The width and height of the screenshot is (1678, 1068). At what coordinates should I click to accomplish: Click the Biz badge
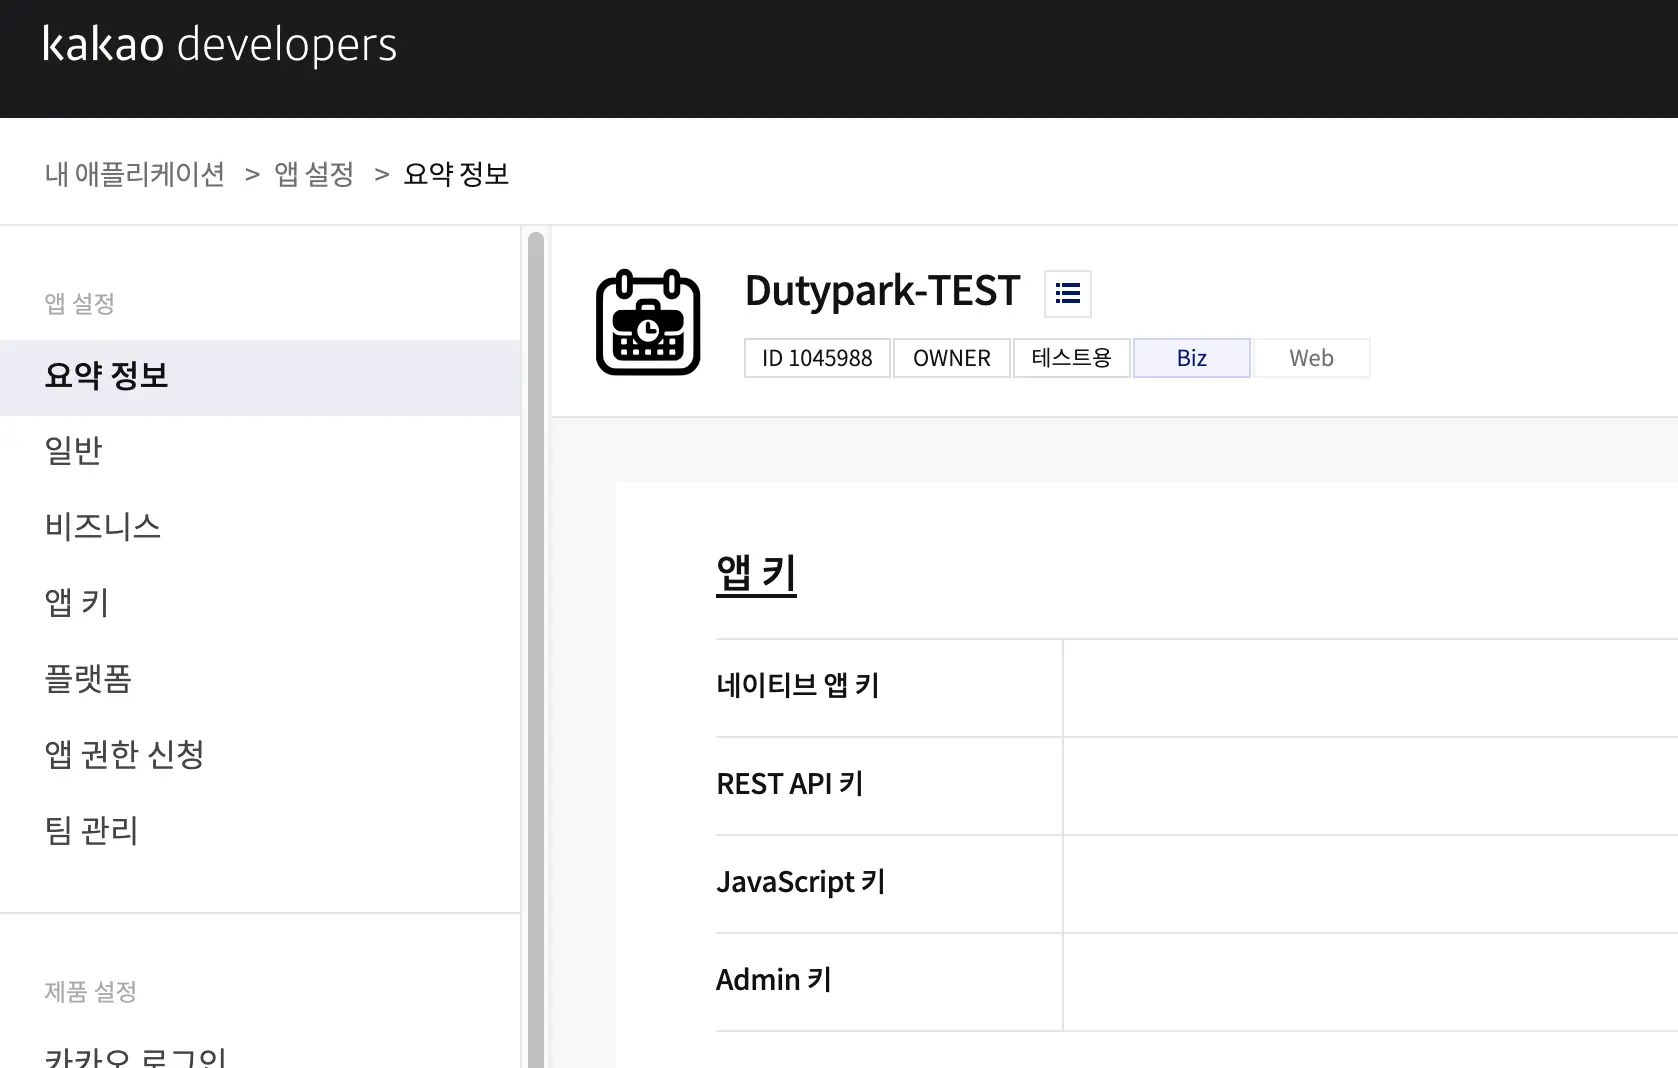1191,358
